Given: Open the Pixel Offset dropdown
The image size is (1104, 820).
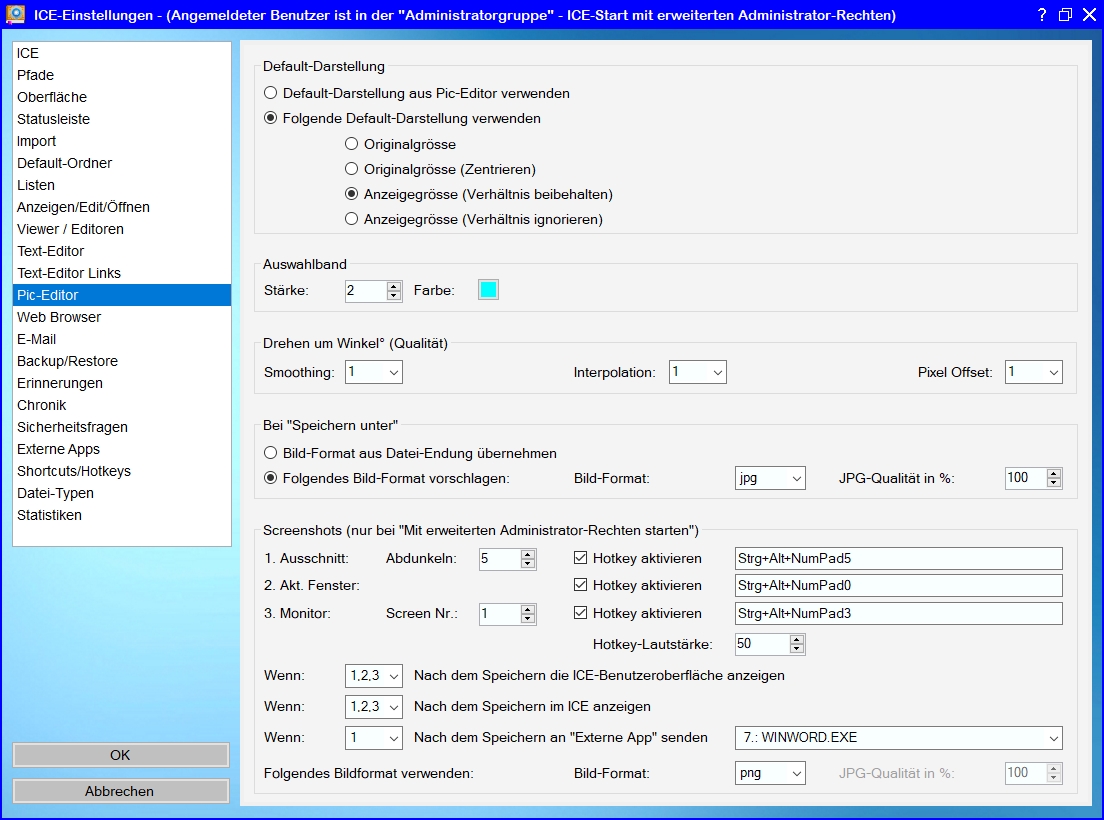Looking at the screenshot, I should coord(1033,372).
